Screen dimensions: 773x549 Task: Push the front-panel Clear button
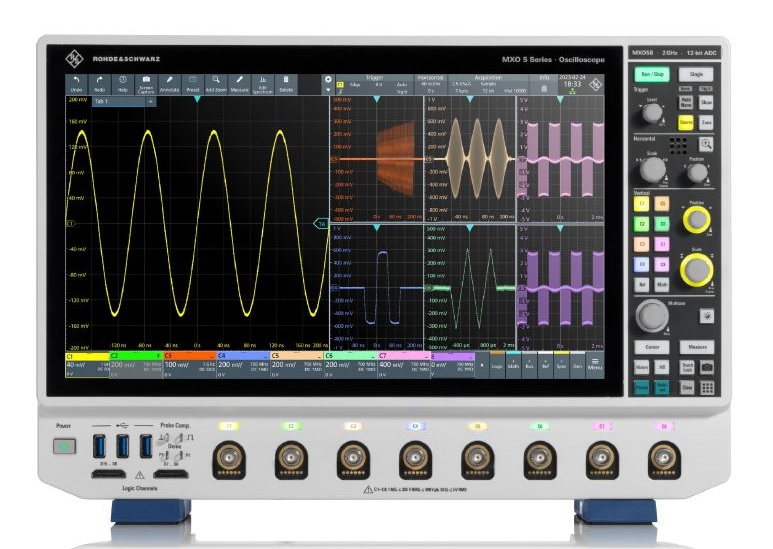click(x=687, y=388)
